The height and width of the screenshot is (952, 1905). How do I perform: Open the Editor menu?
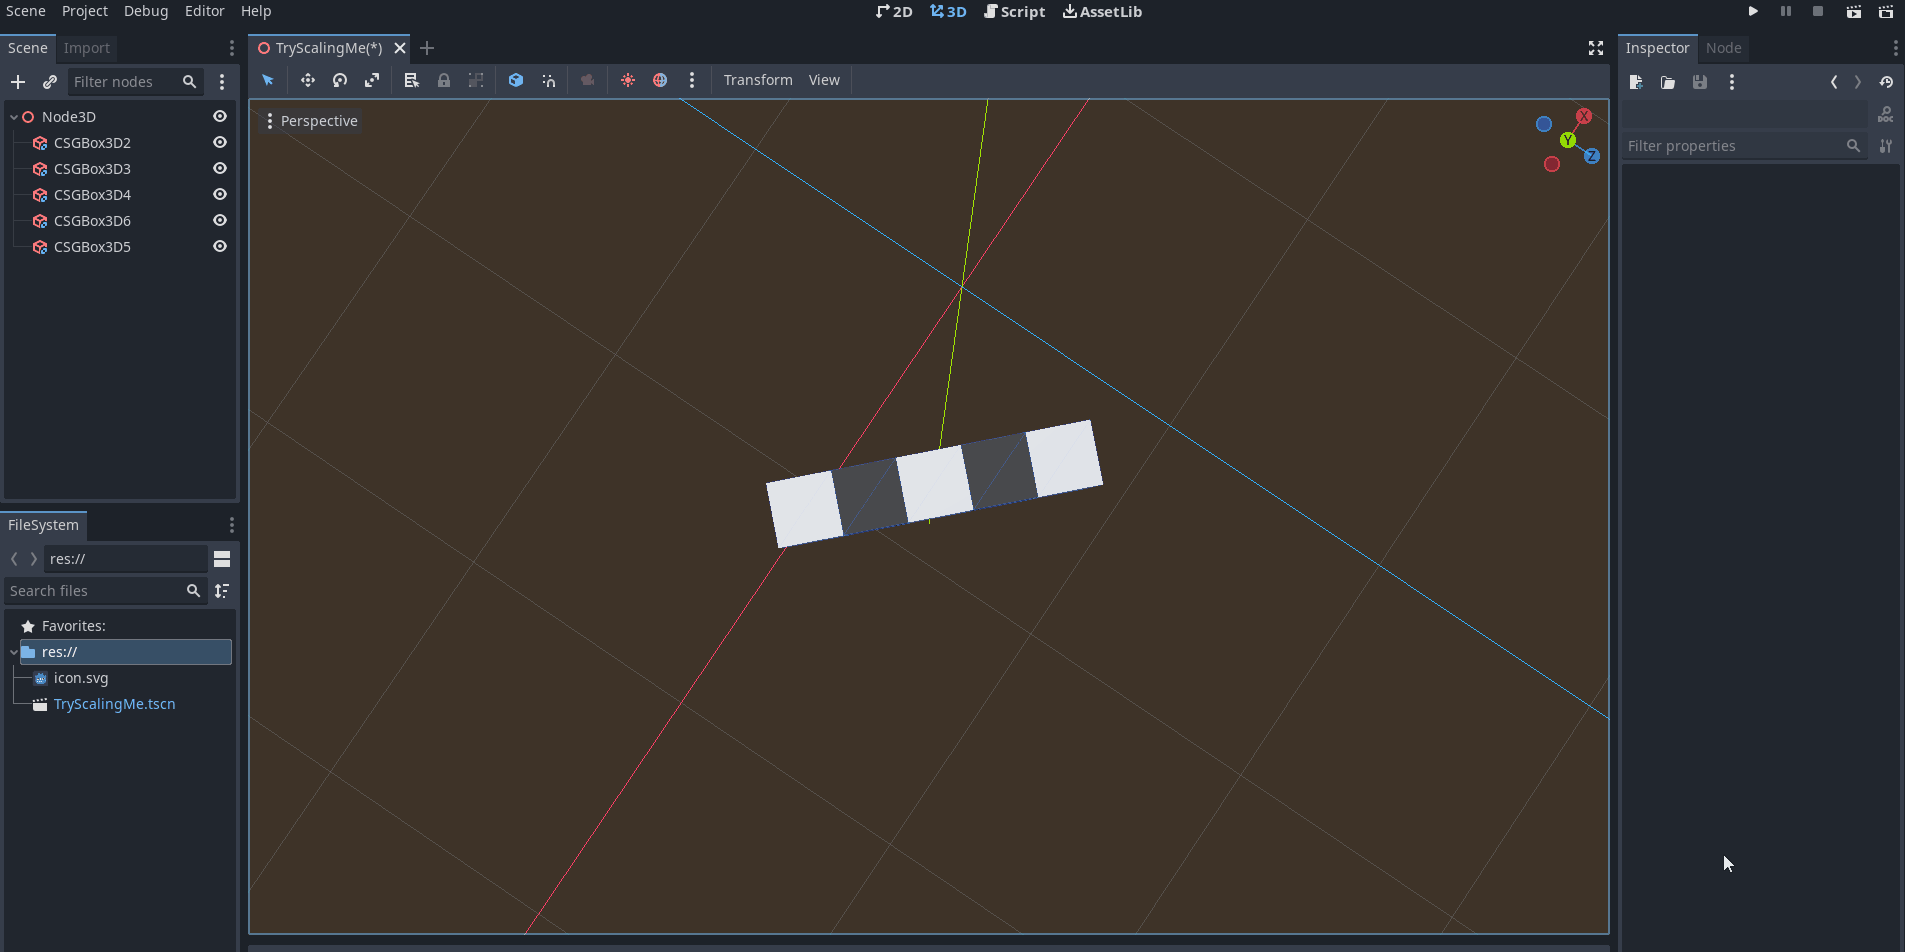point(204,11)
